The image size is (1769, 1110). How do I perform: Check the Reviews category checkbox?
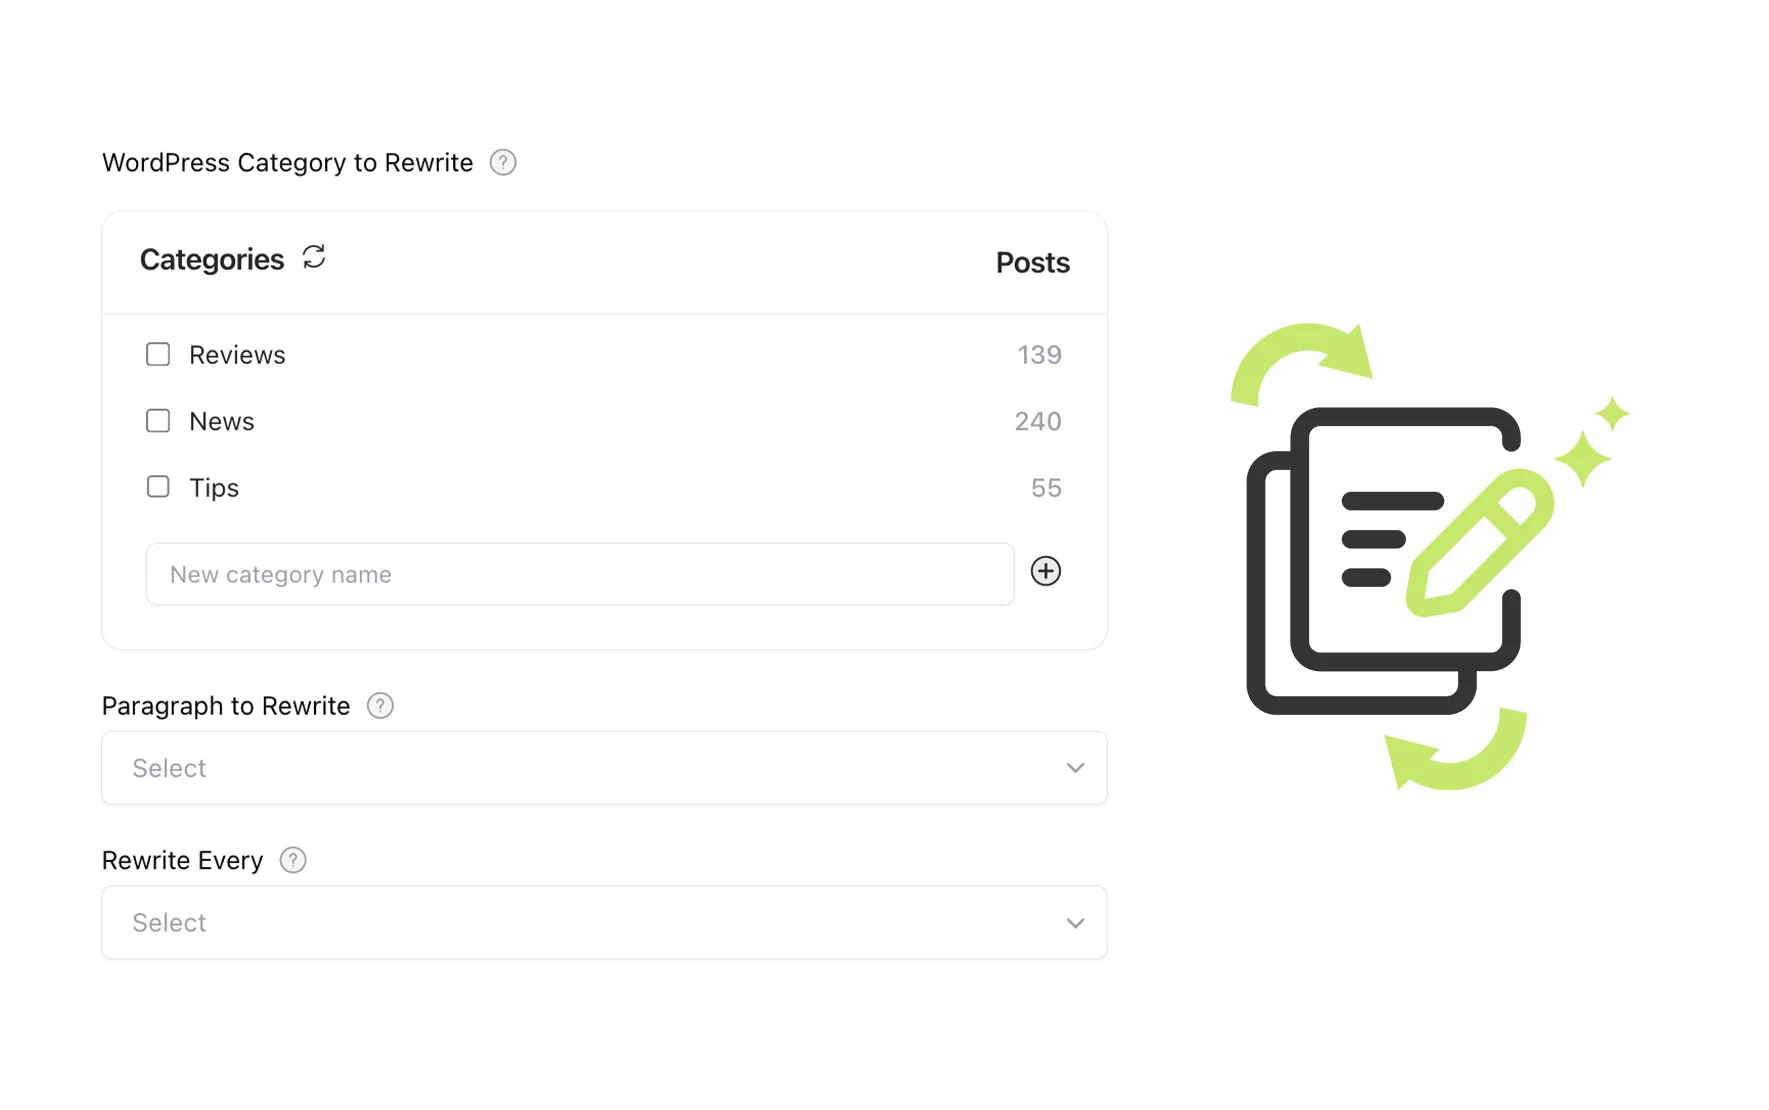pos(158,354)
